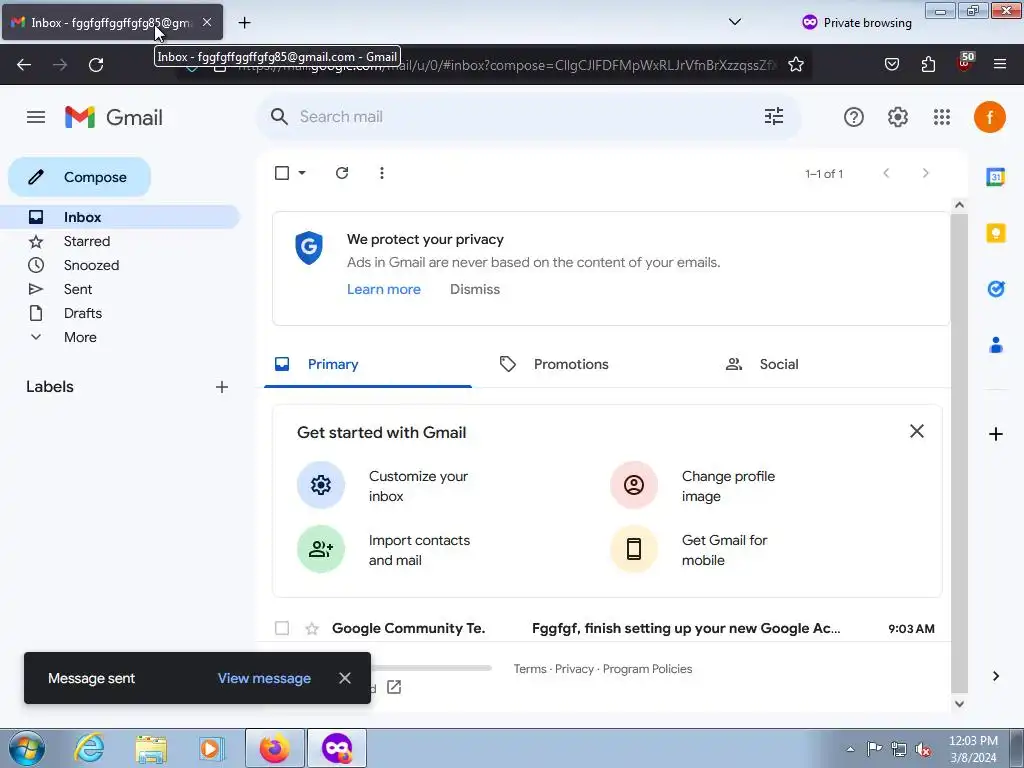The image size is (1024, 768).
Task: Close the Get started with Gmail card
Action: [x=916, y=431]
